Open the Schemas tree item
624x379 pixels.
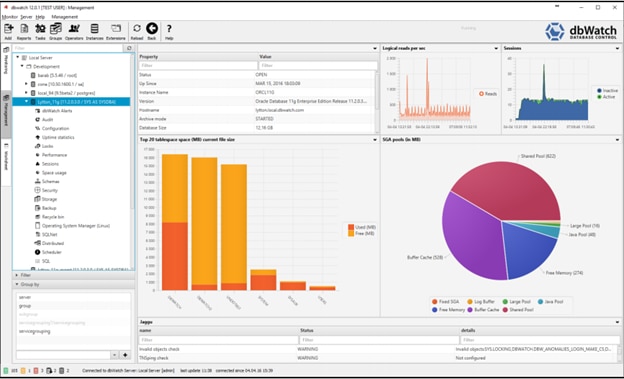pos(51,181)
